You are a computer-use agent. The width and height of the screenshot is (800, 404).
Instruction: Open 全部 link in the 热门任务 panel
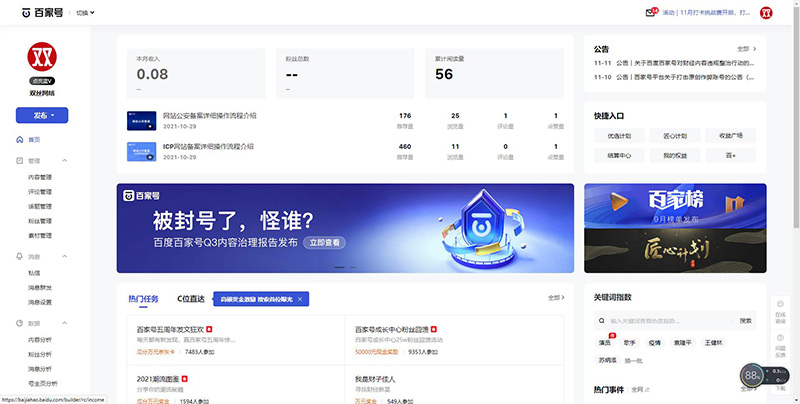coord(556,297)
